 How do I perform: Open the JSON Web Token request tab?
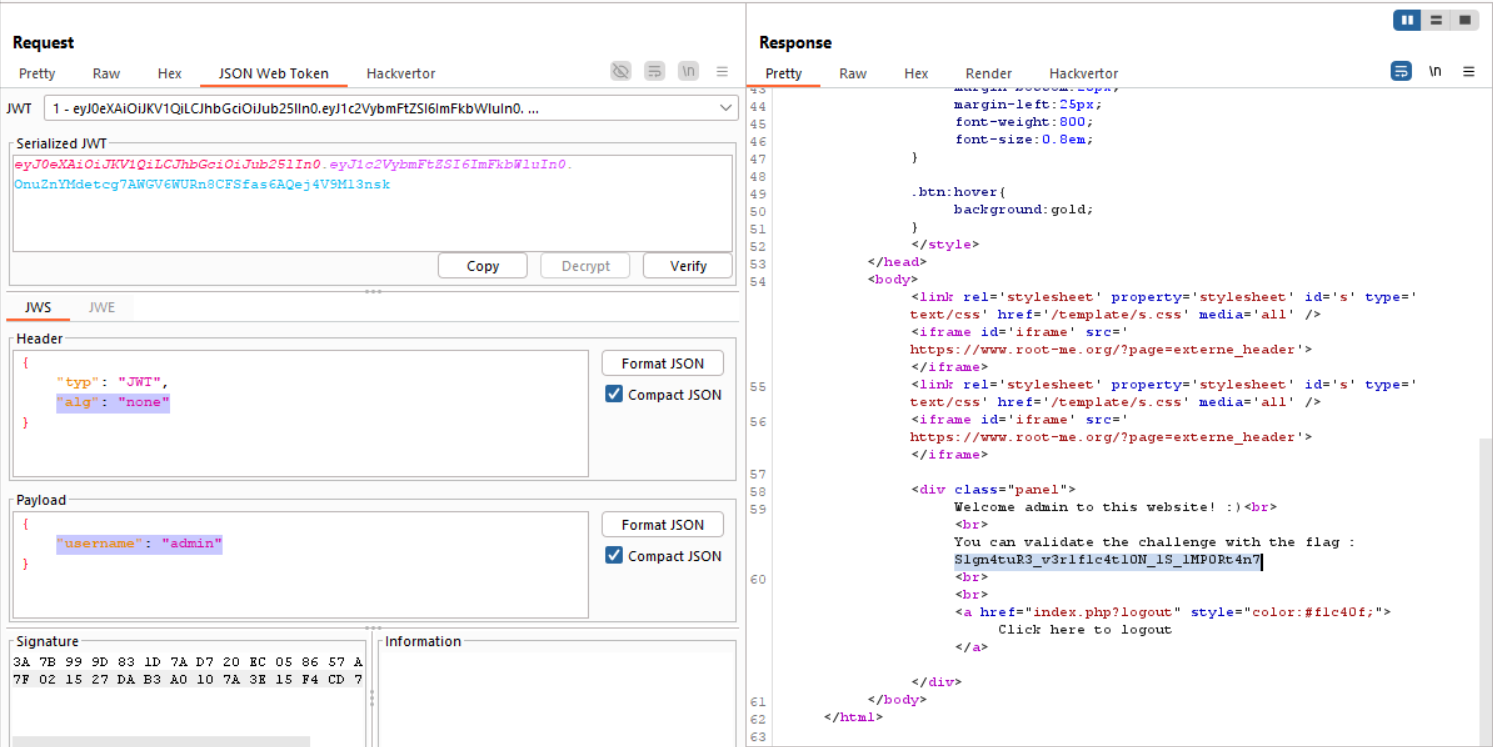[273, 73]
